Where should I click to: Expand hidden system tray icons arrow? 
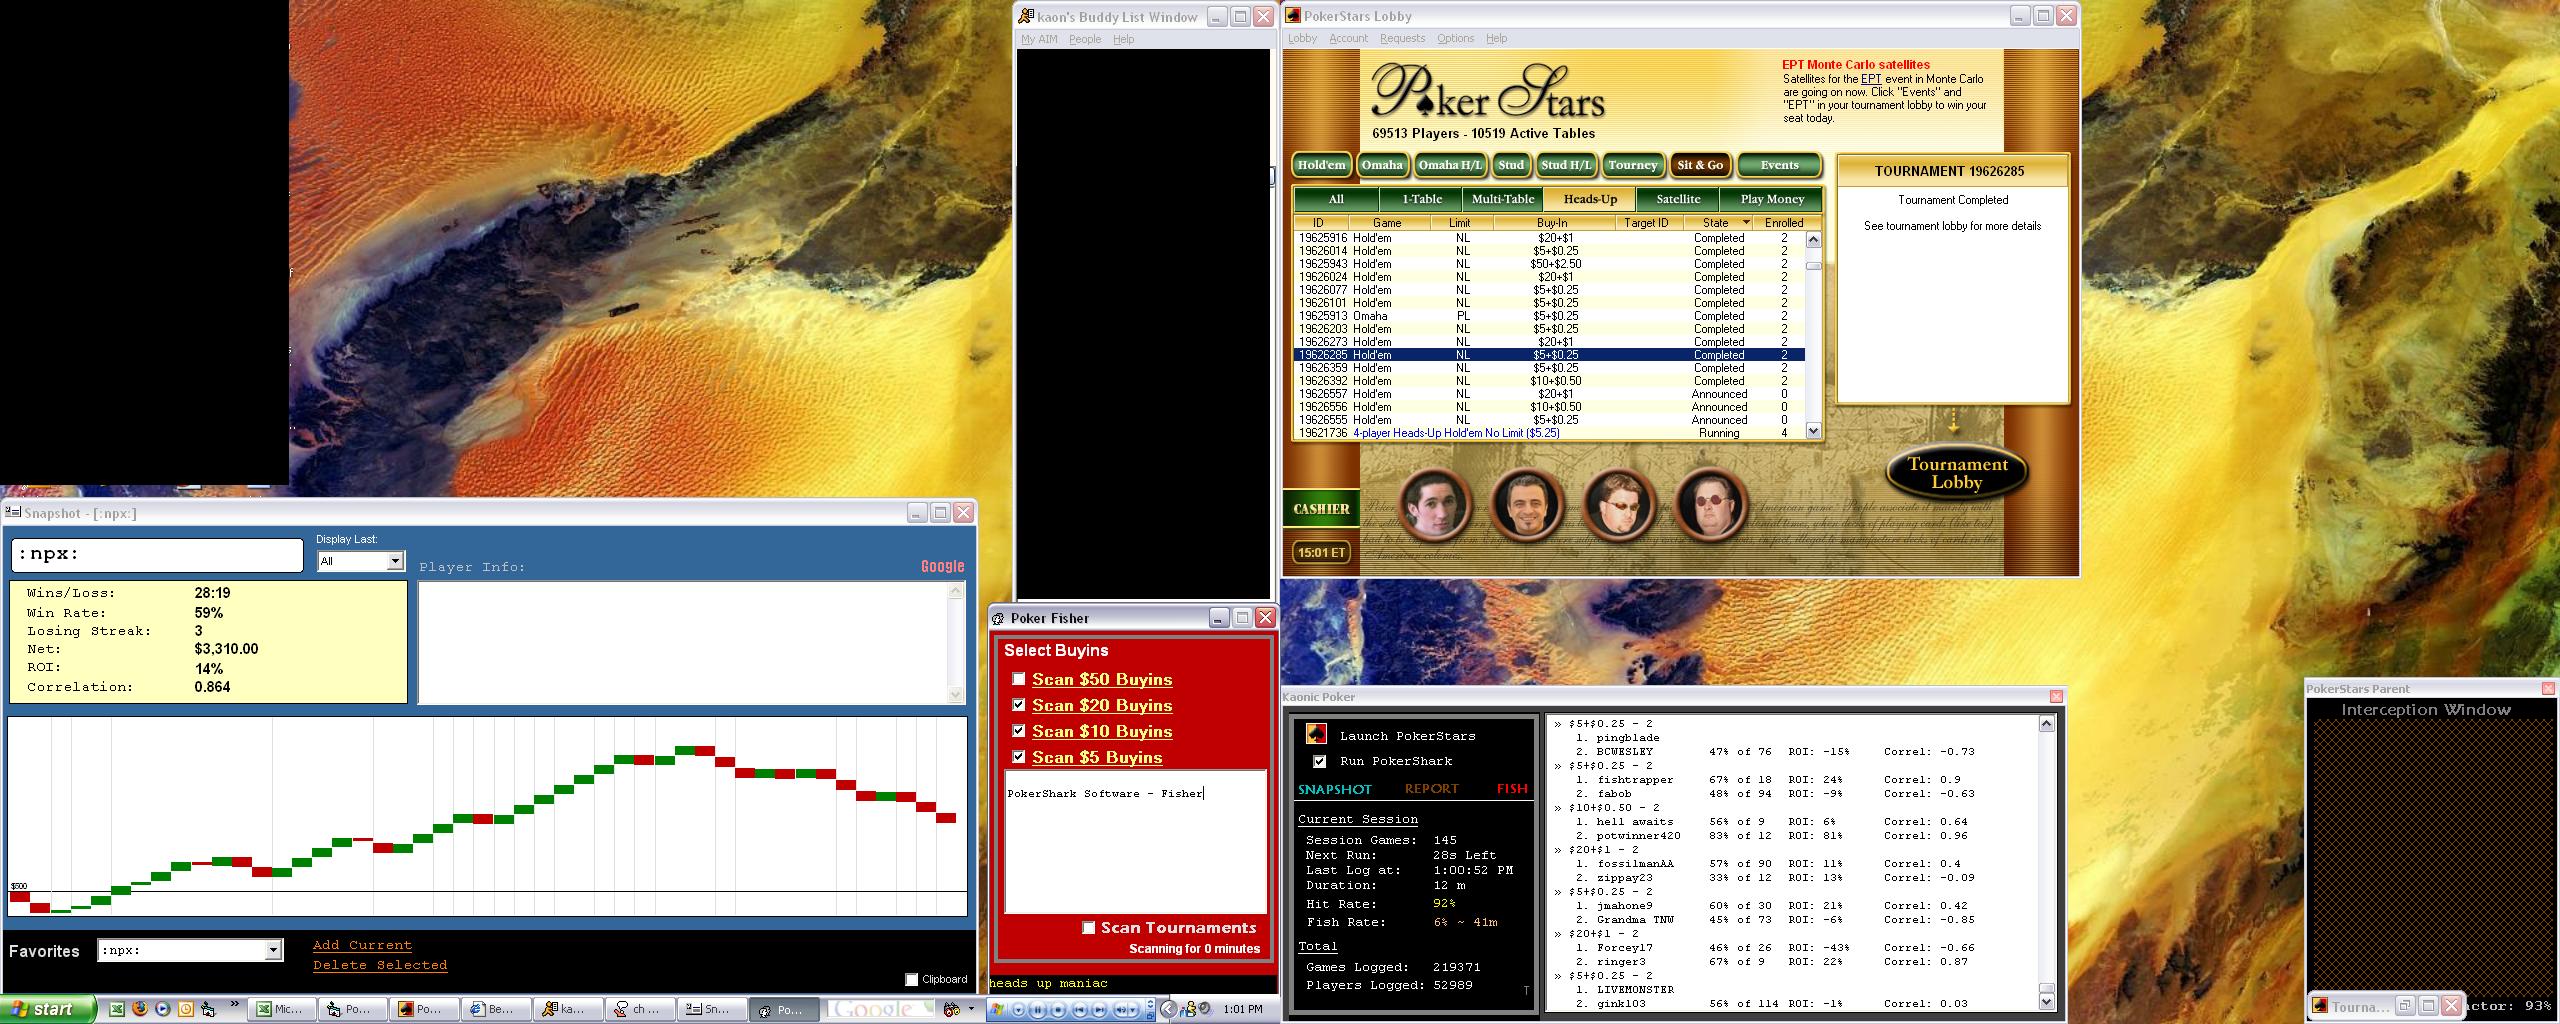1167,1009
